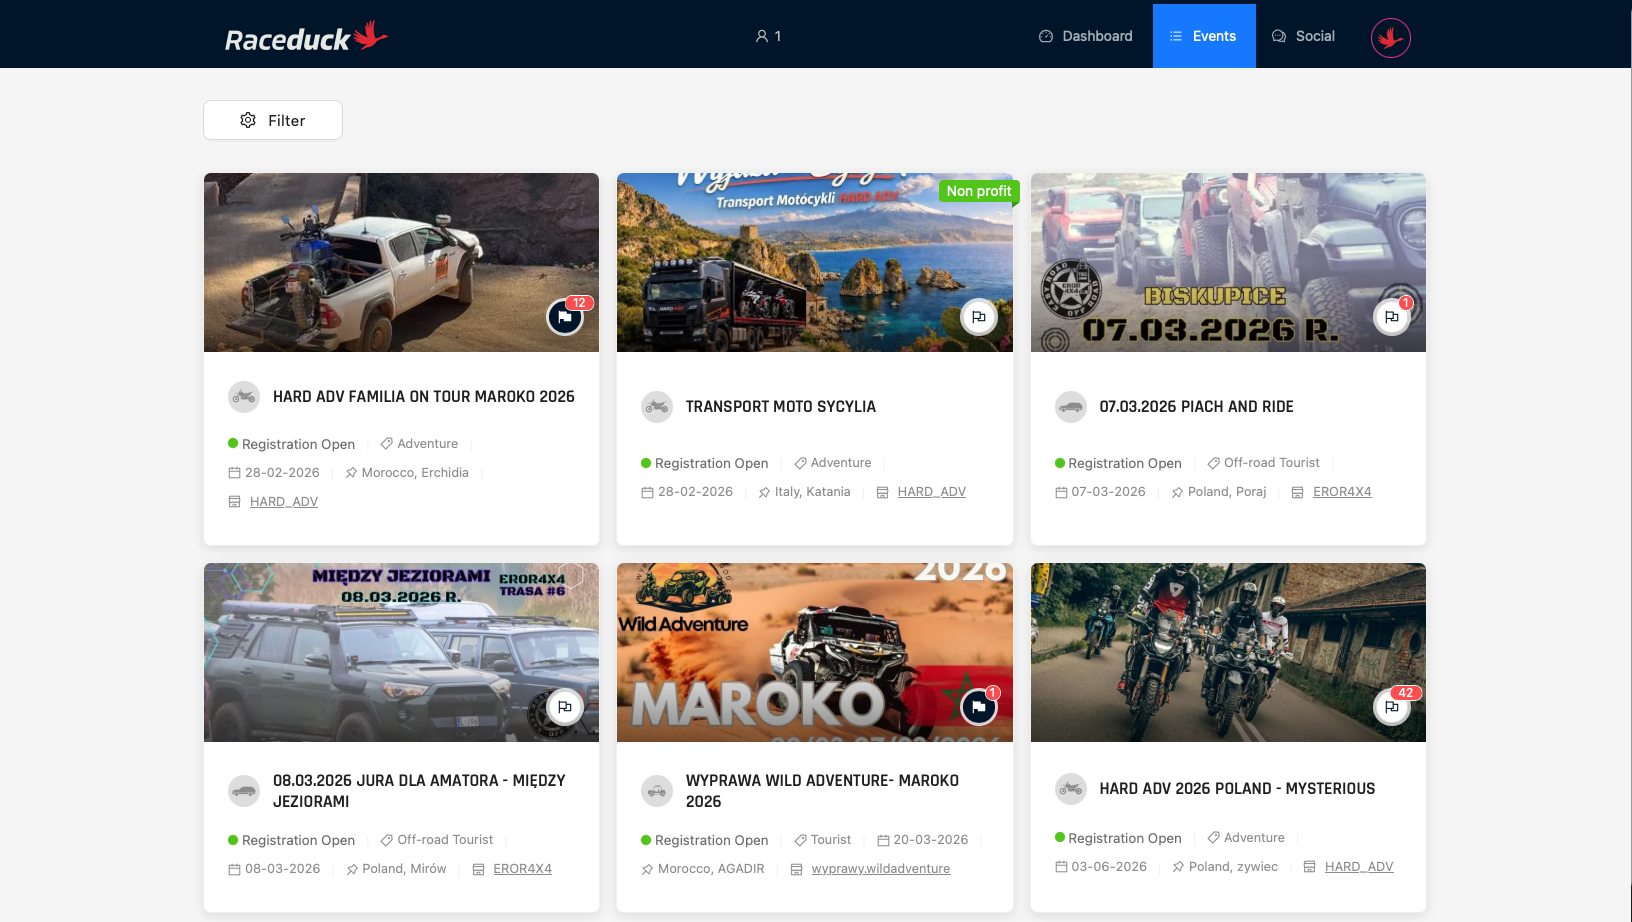This screenshot has height=922, width=1632.
Task: Toggle the flag with count 42 on MYSTERIOUS card
Action: 1392,706
